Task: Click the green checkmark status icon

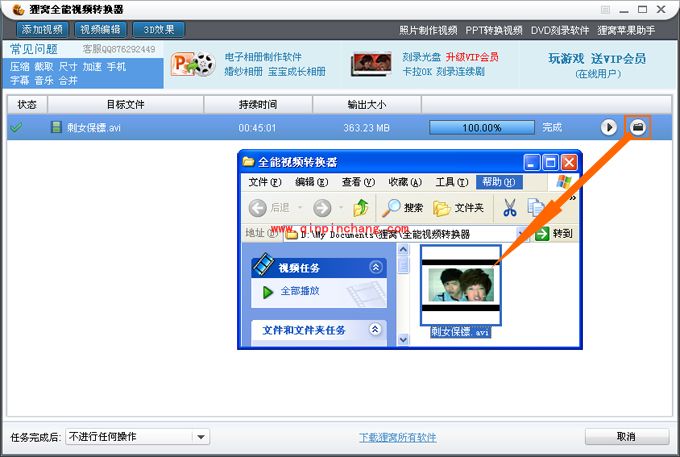Action: 16,127
